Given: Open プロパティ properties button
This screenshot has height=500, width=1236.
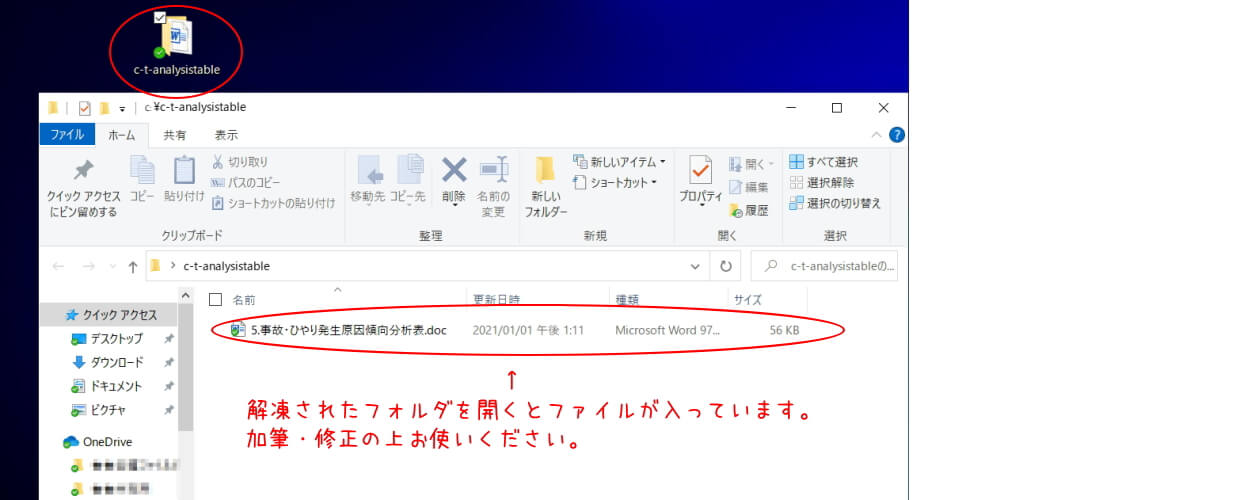Looking at the screenshot, I should [701, 180].
